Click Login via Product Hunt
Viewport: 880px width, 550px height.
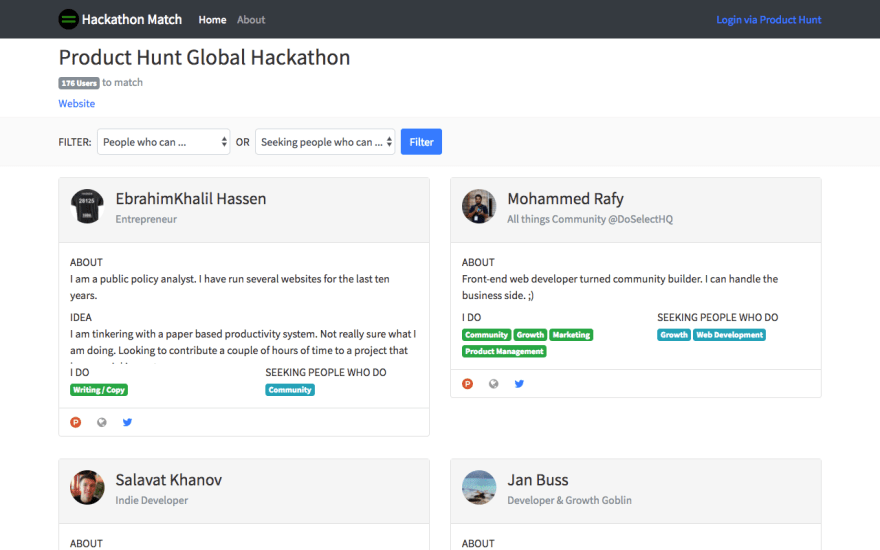tap(768, 20)
